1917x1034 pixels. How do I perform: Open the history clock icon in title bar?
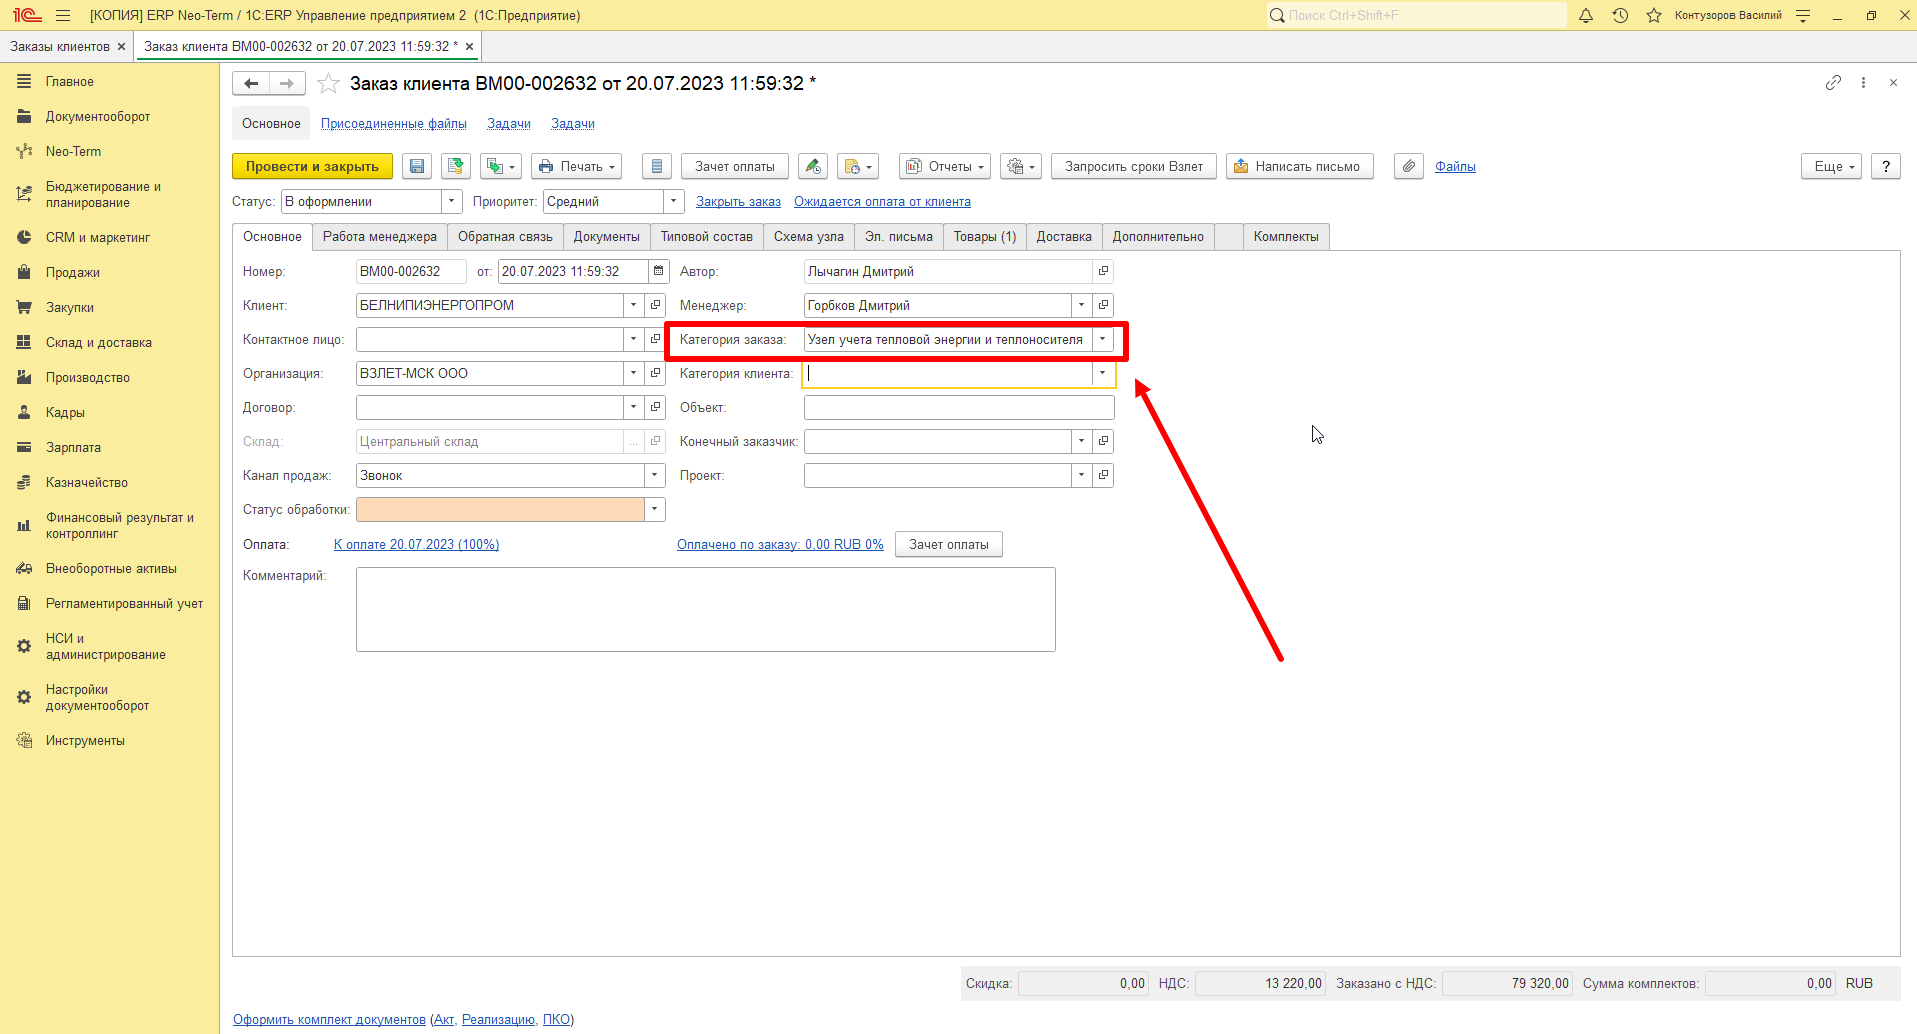[x=1620, y=15]
